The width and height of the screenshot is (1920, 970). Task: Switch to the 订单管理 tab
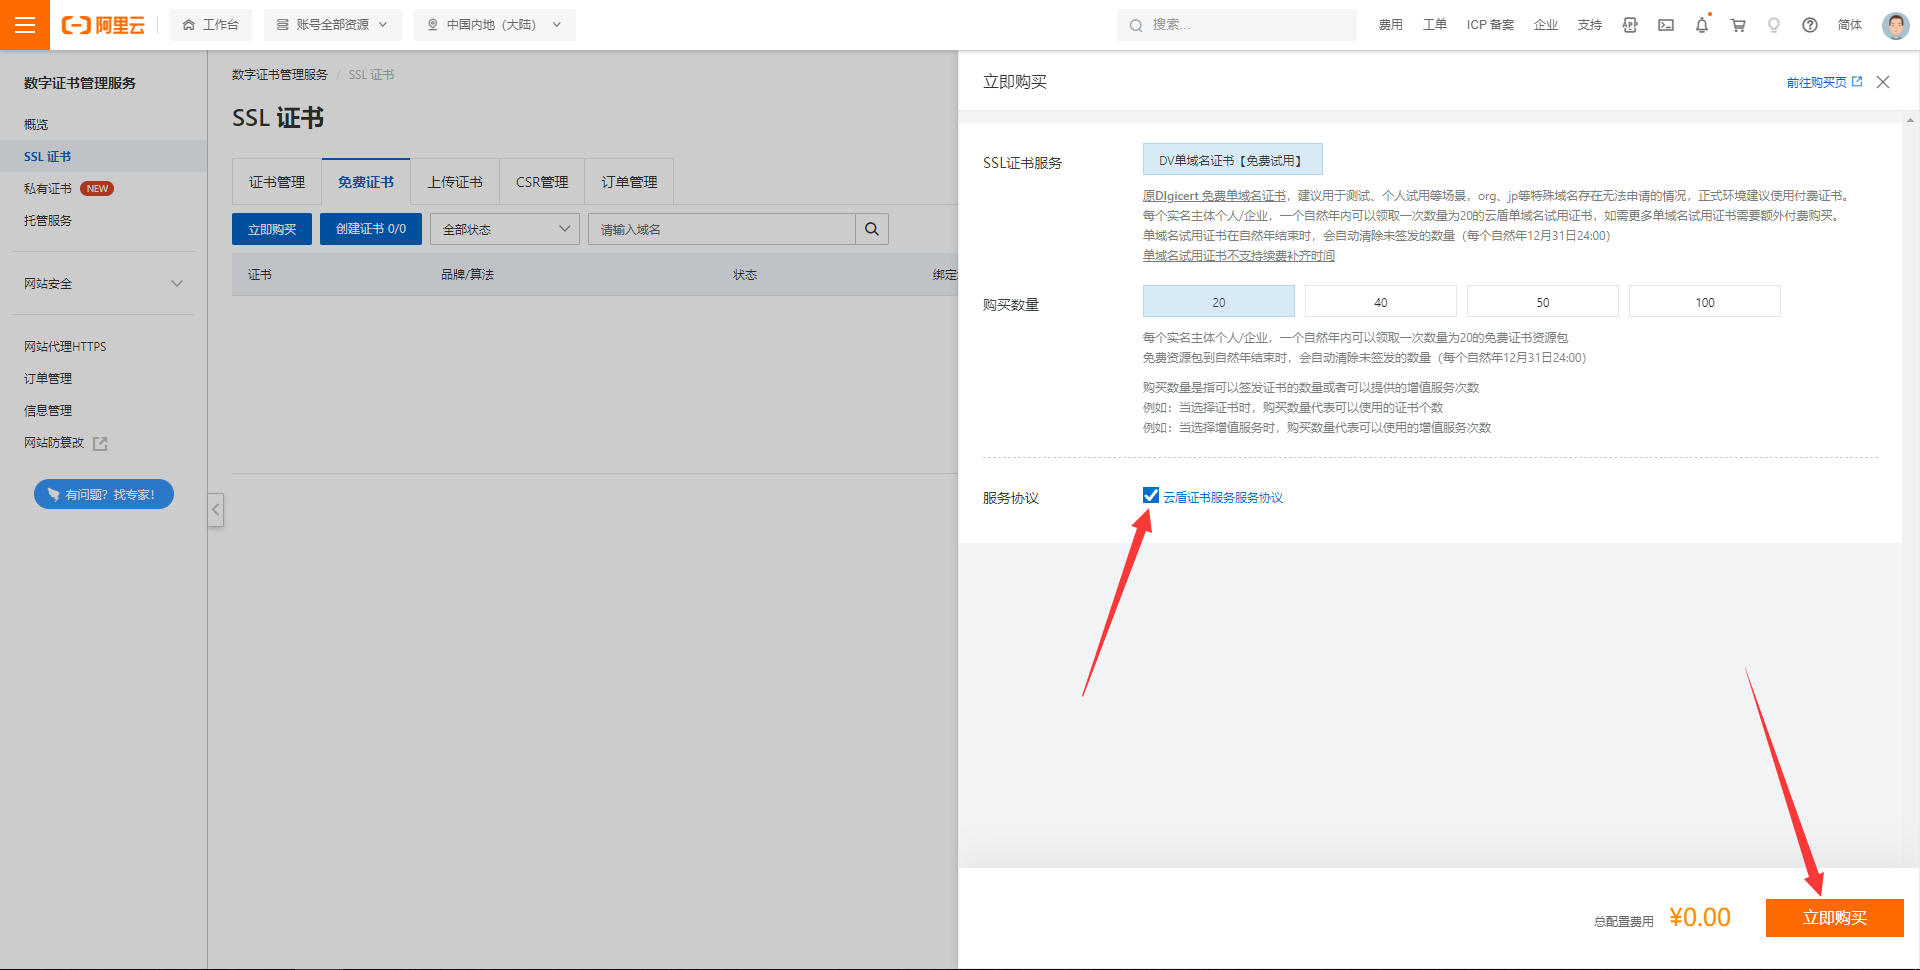[629, 182]
